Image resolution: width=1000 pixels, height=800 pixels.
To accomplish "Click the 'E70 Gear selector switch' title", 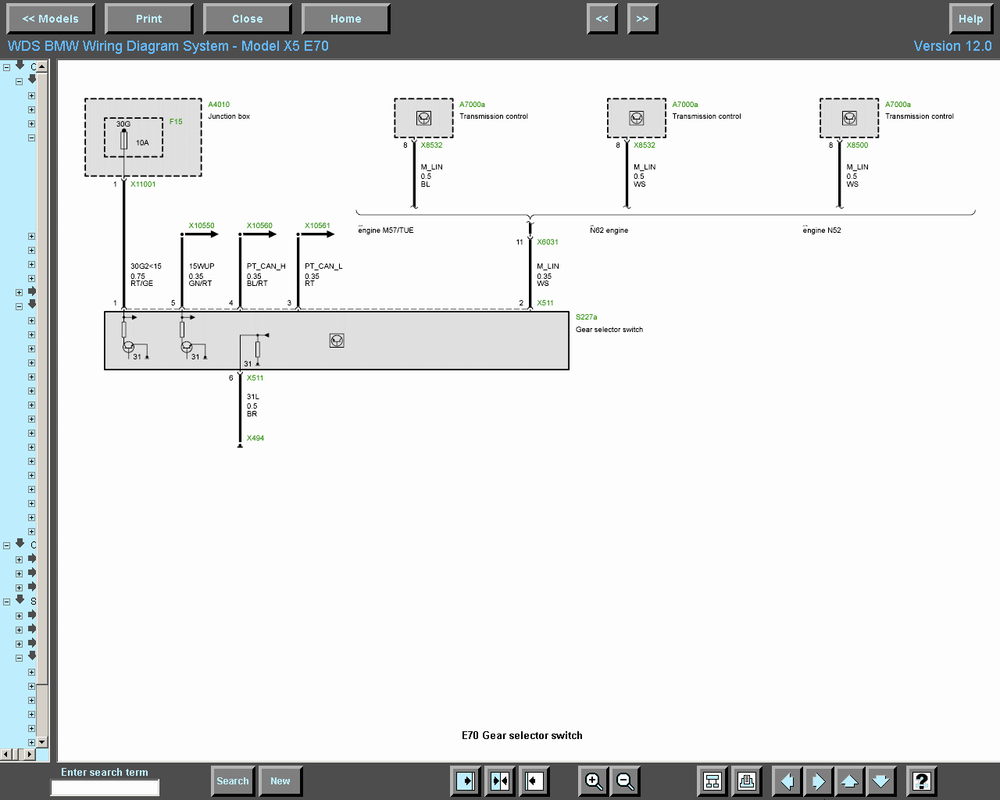I will (x=522, y=736).
